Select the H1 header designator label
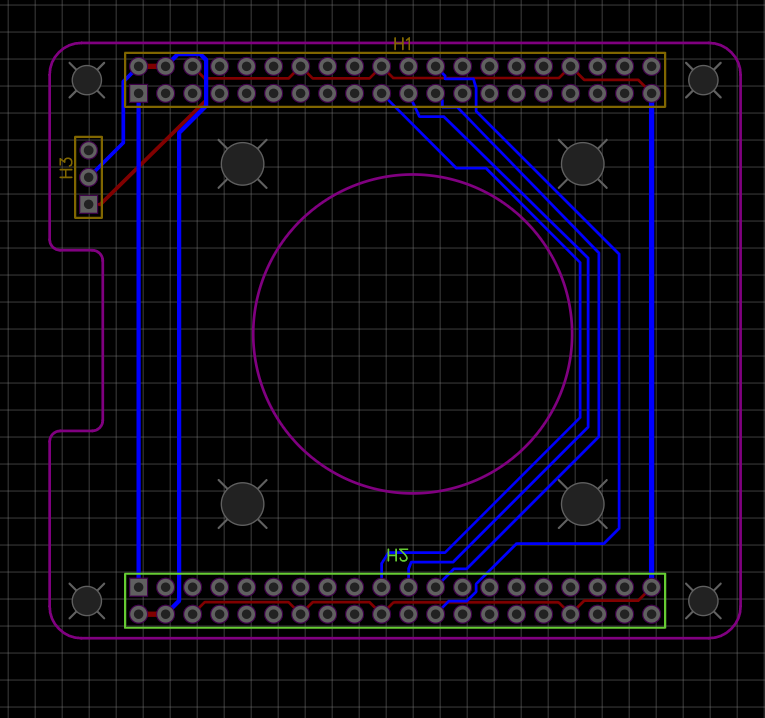Screen dimensions: 765x718 [403, 44]
